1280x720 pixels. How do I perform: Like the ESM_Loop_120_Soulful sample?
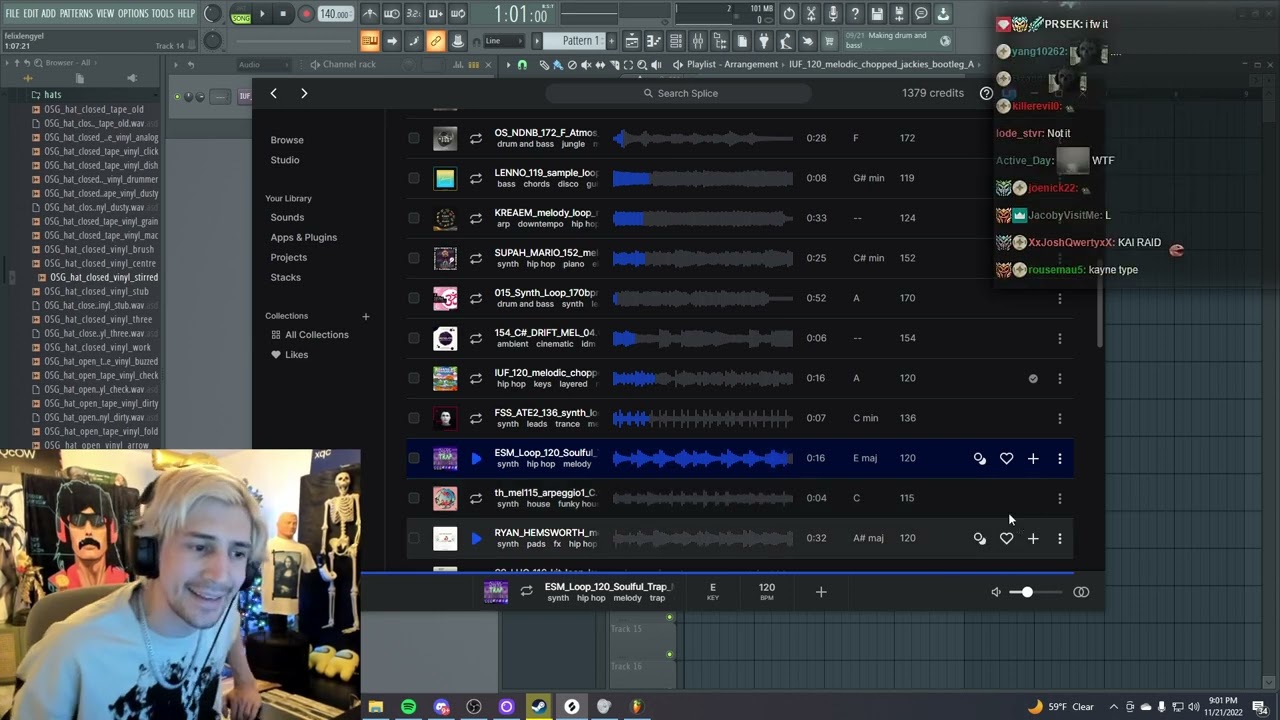tap(1006, 458)
